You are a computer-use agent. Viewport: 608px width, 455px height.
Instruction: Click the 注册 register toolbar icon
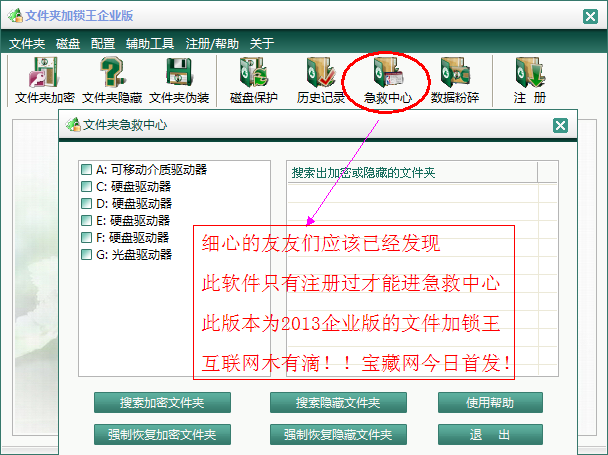(530, 81)
